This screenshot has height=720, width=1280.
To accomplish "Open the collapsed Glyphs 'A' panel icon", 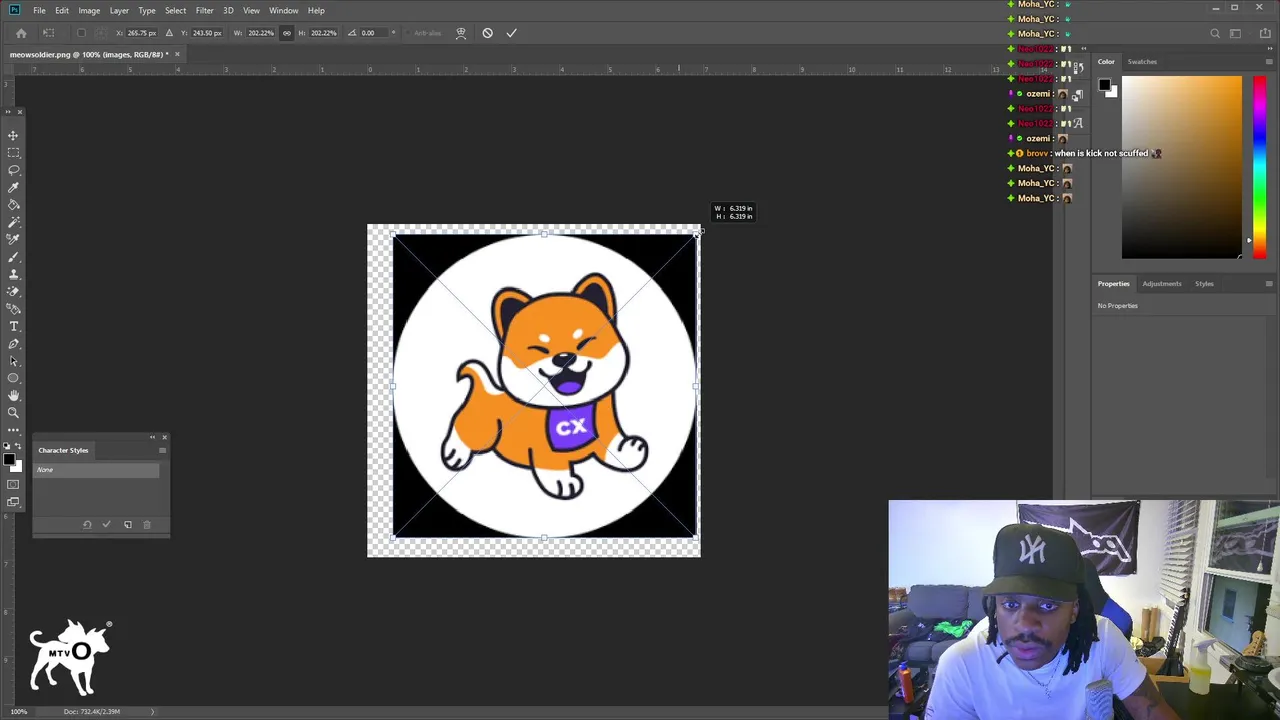I will pos(1077,123).
